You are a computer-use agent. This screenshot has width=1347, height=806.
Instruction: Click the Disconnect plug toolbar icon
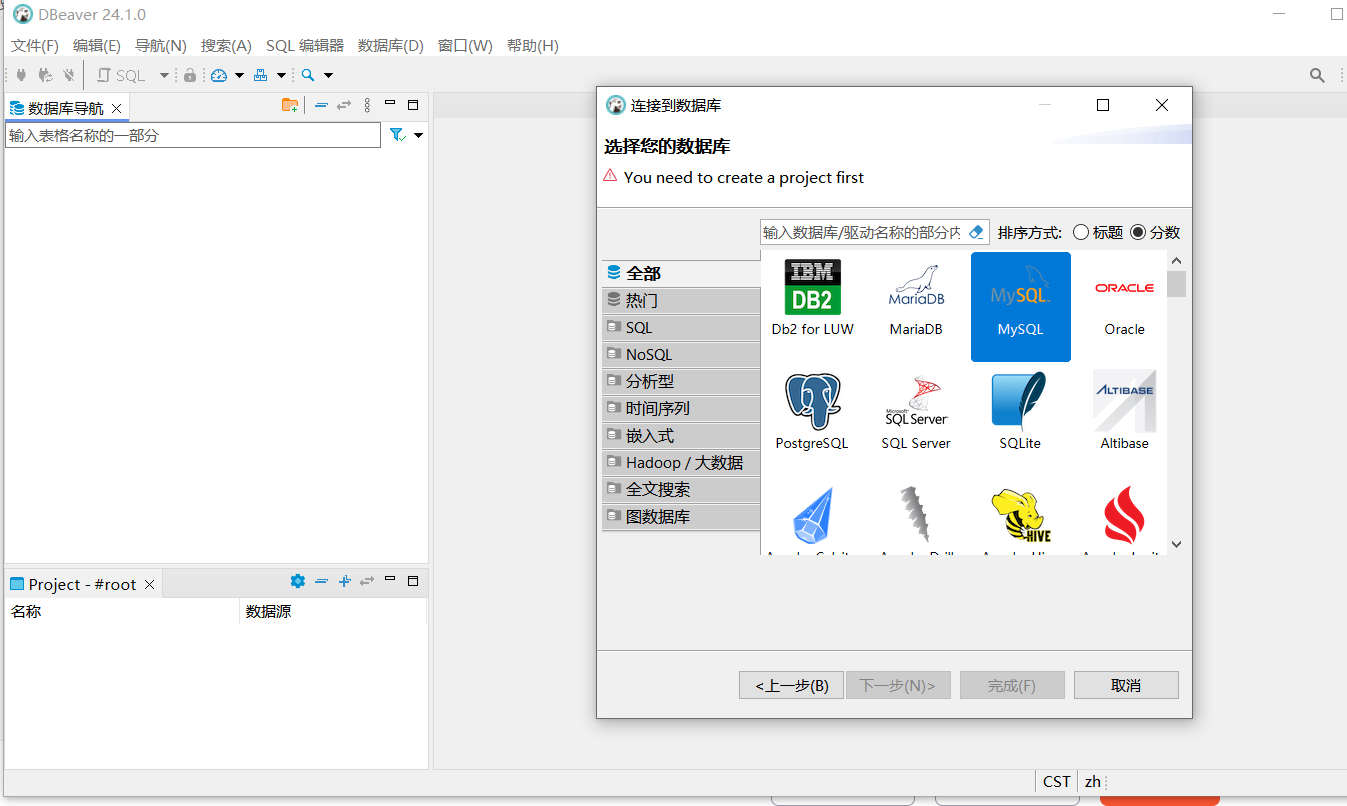click(x=69, y=75)
